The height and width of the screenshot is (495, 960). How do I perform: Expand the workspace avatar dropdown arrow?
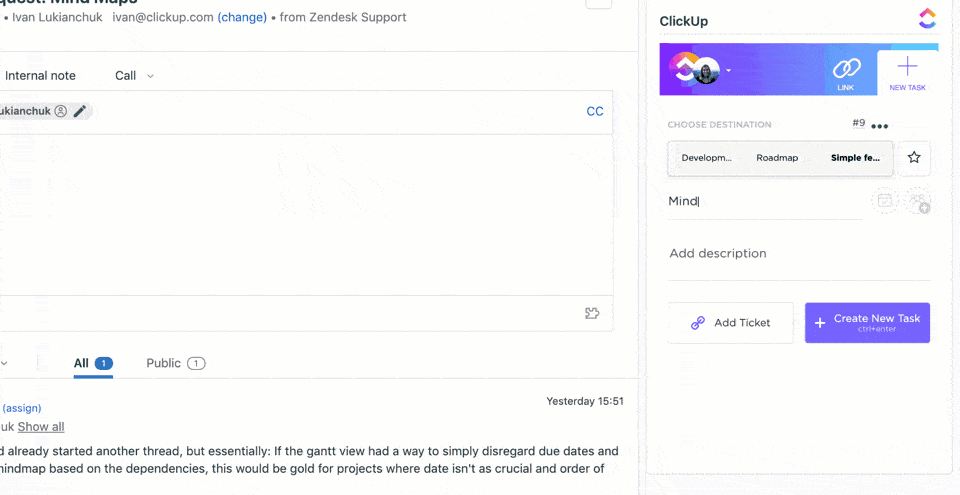click(728, 70)
